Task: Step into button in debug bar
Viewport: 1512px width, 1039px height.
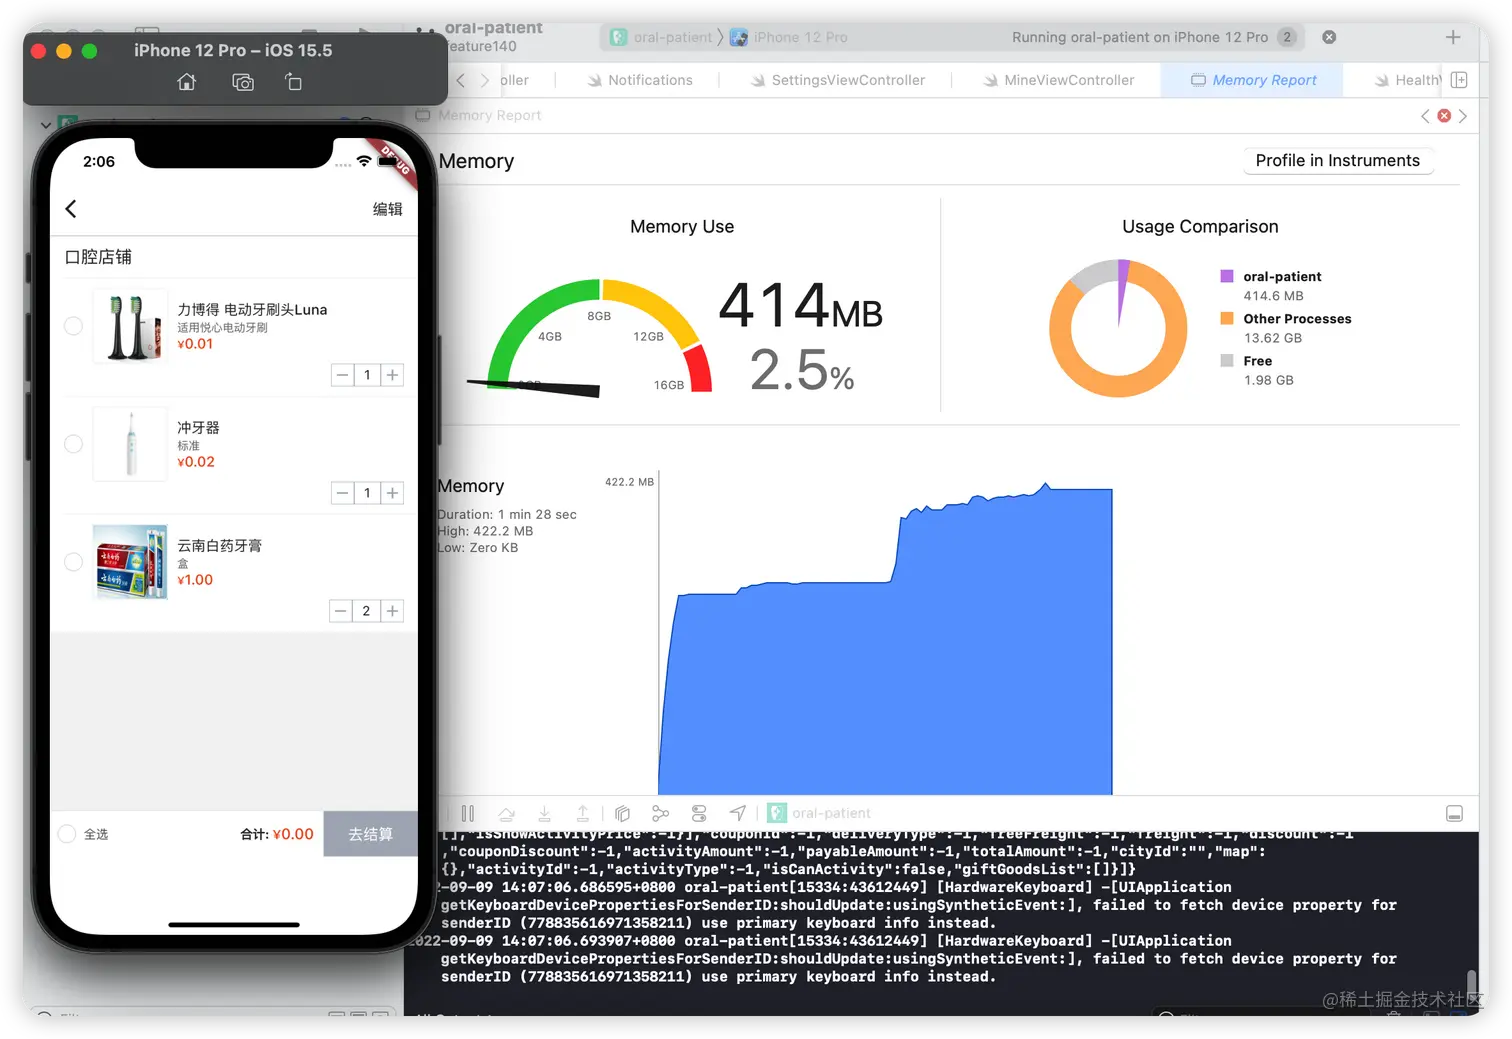Action: tap(544, 813)
